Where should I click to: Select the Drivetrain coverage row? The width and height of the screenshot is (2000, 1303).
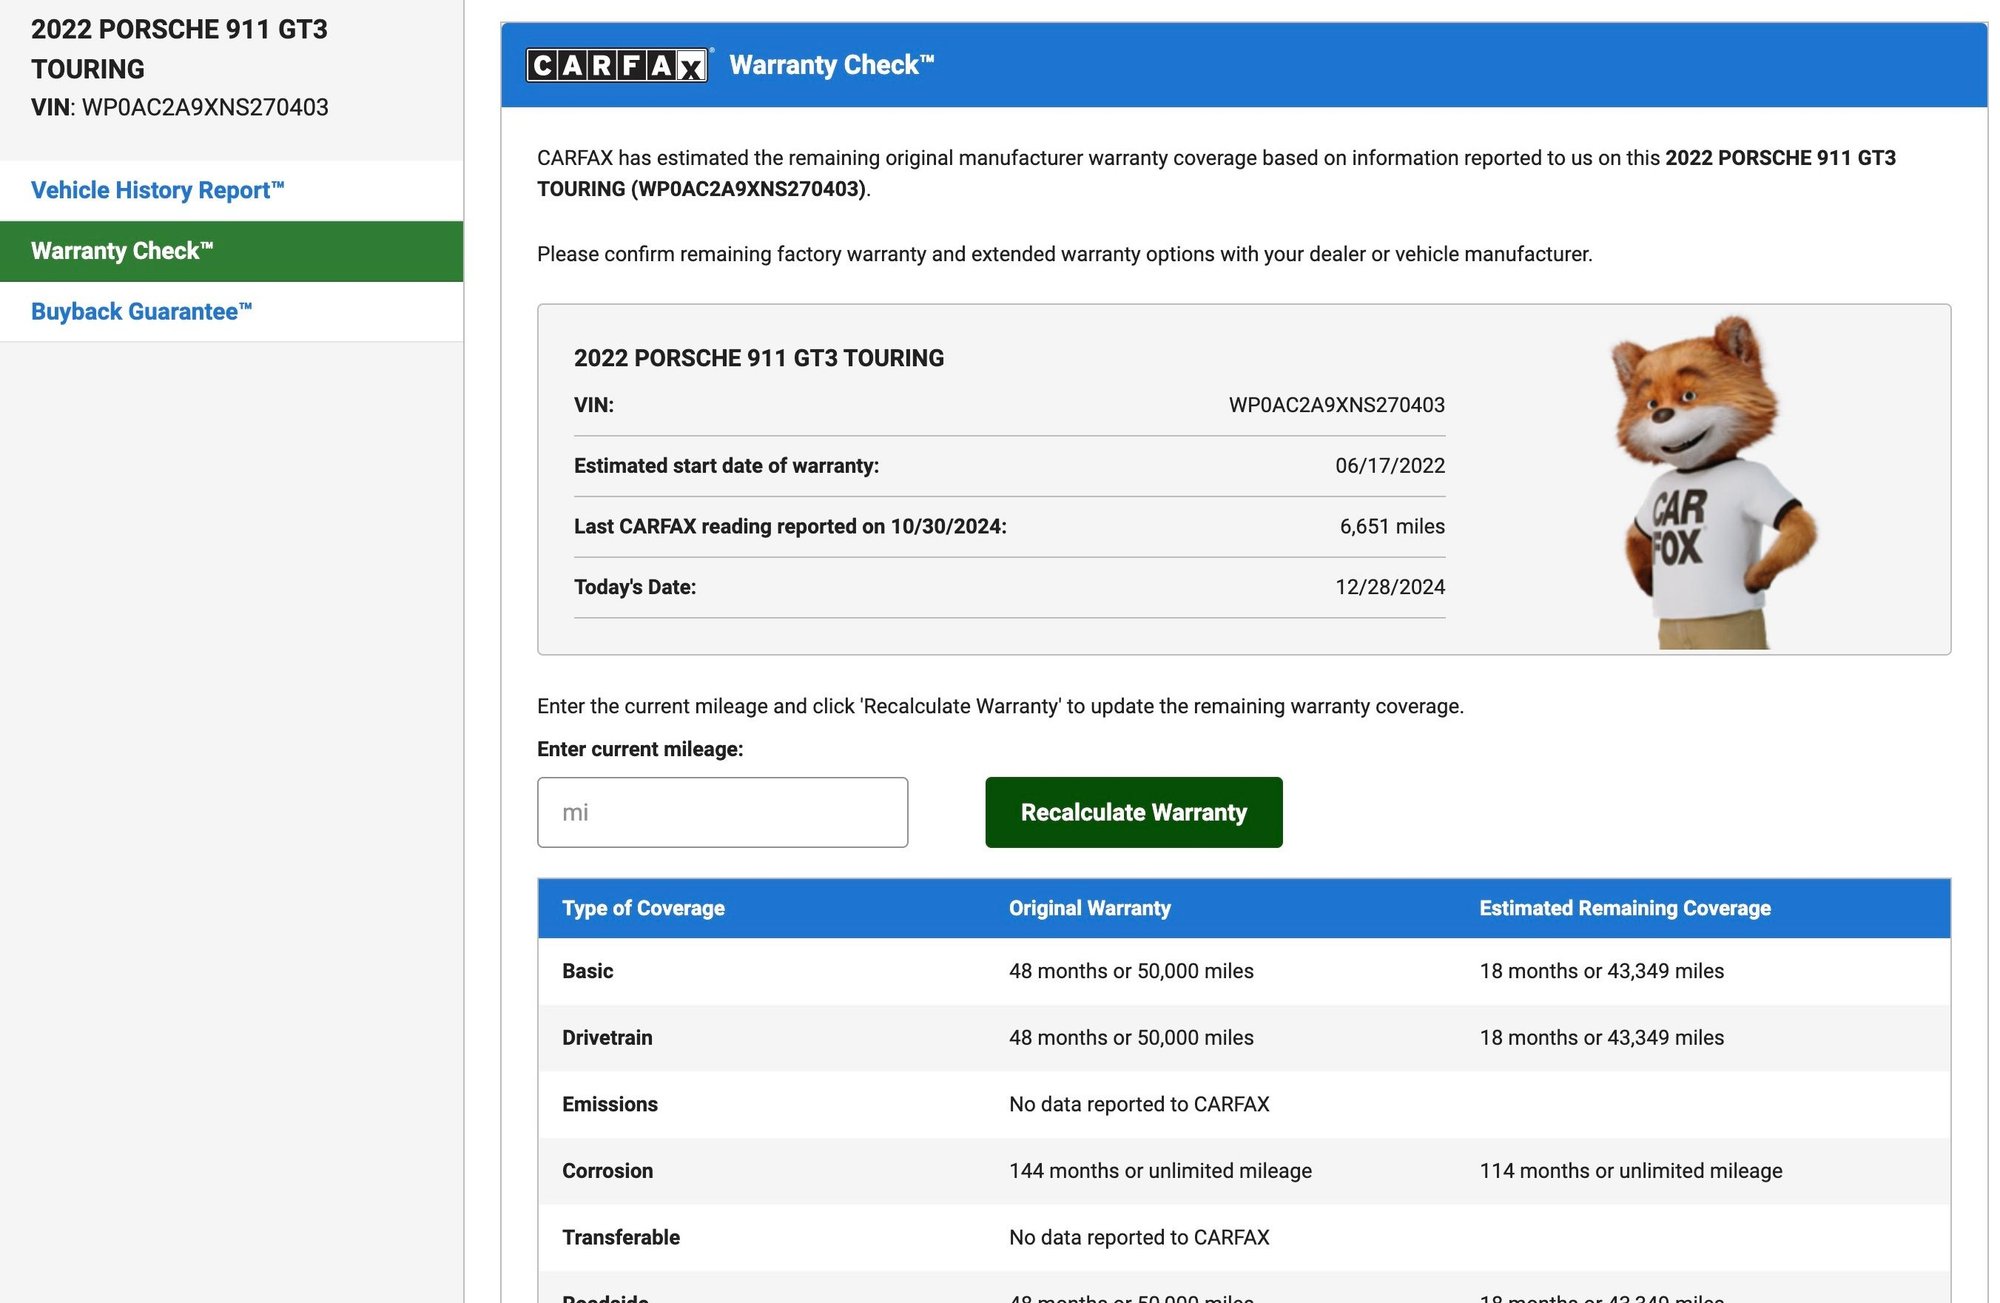pyautogui.click(x=607, y=1038)
